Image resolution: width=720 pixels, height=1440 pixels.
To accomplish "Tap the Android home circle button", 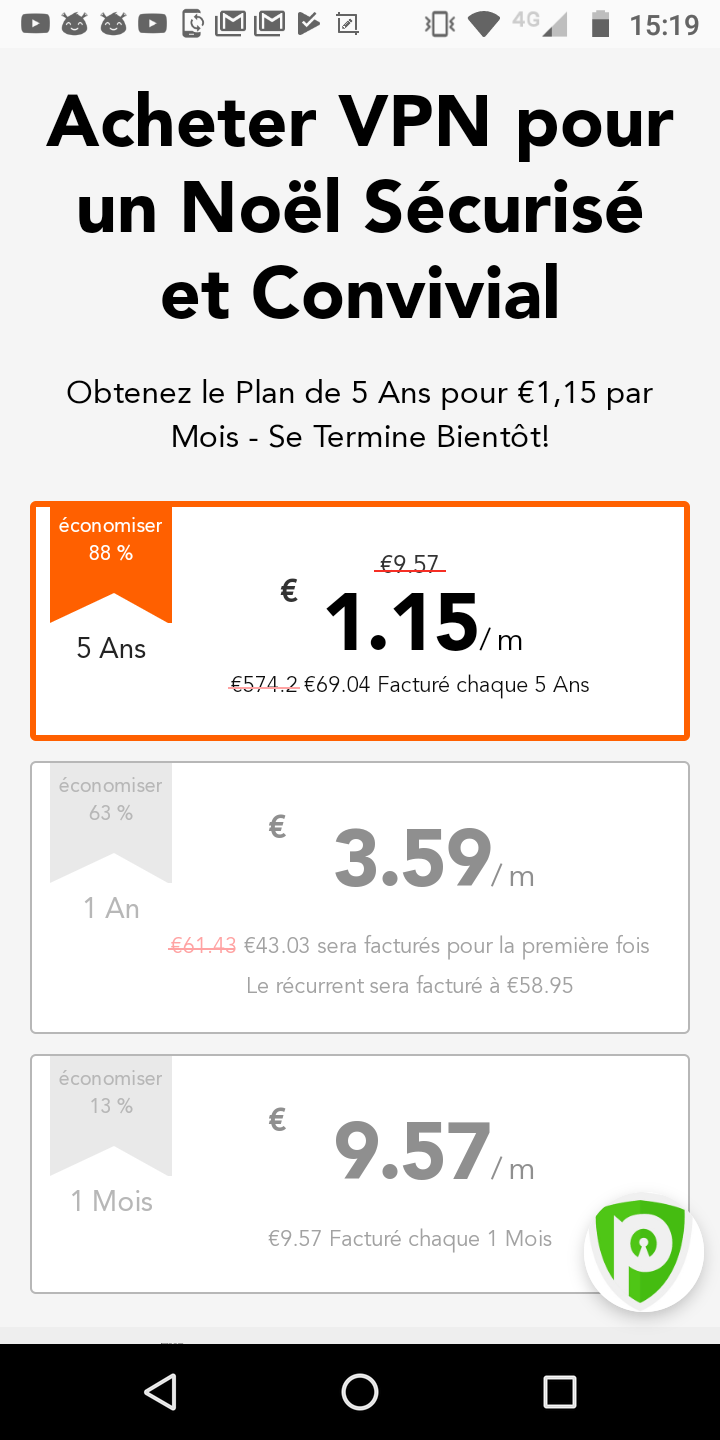I will (x=360, y=1391).
